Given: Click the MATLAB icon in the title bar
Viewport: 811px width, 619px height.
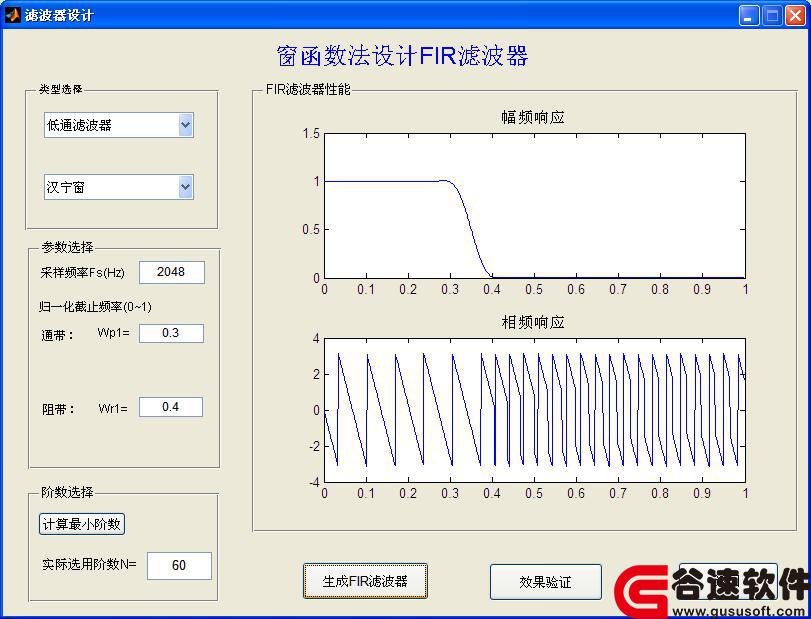Looking at the screenshot, I should [x=12, y=15].
